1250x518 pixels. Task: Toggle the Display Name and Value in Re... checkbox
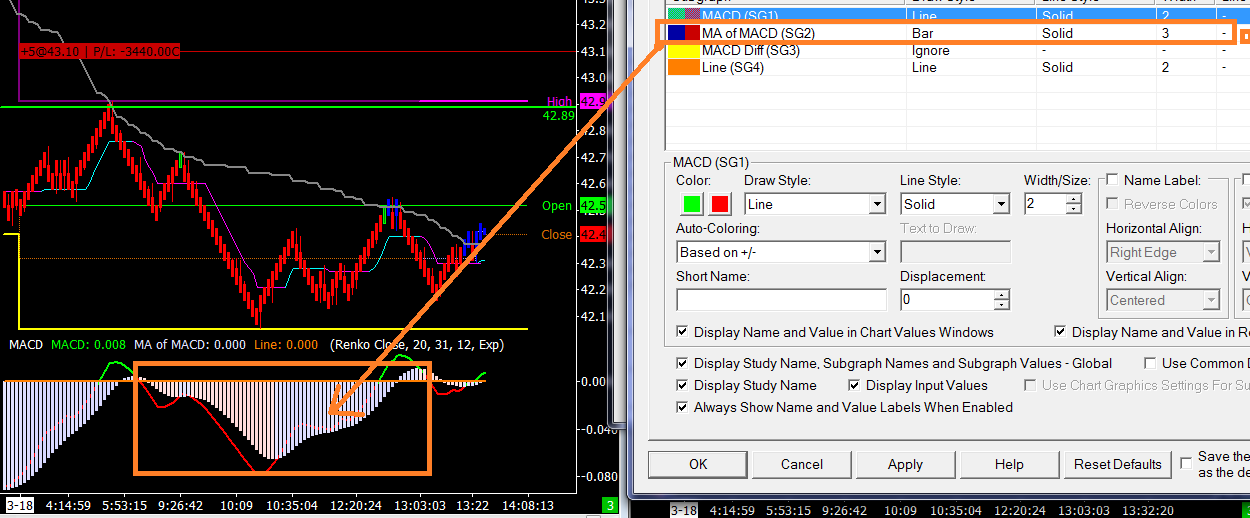(1060, 332)
